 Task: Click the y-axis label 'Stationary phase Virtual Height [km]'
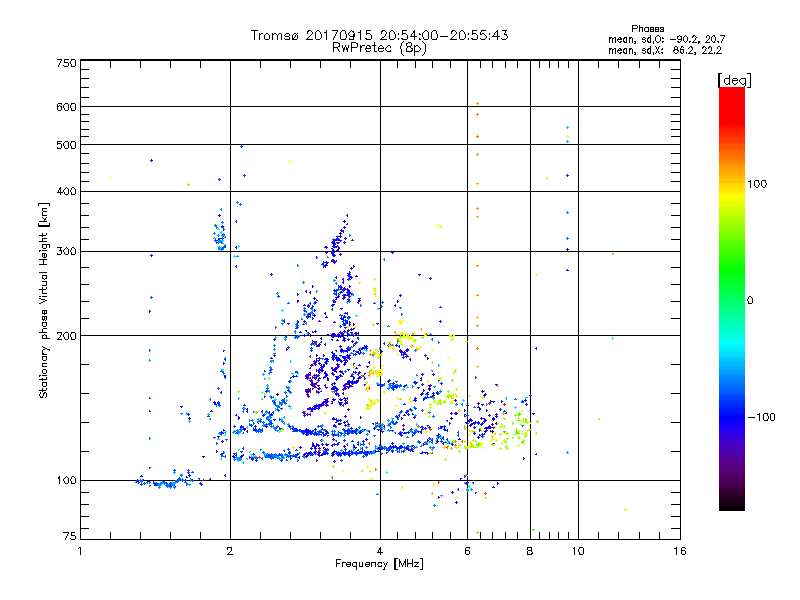coord(44,300)
